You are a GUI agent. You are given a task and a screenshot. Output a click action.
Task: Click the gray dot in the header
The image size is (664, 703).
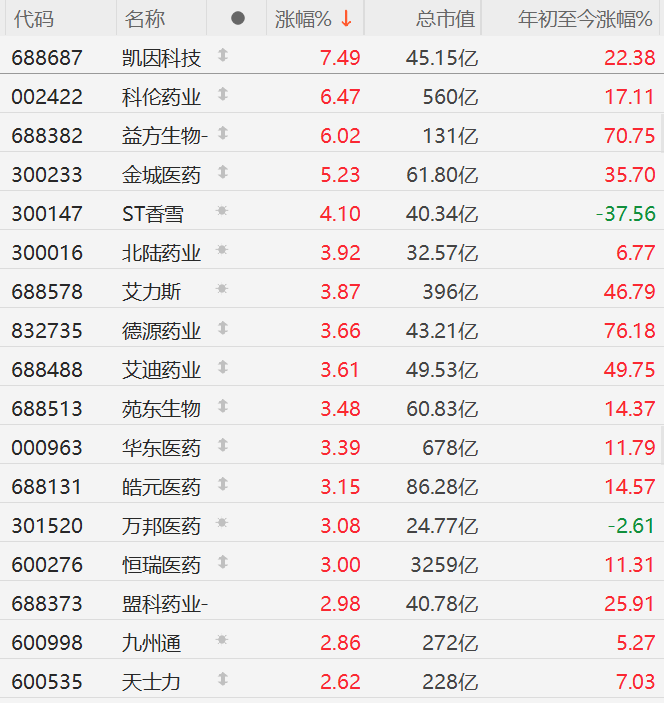click(x=237, y=18)
